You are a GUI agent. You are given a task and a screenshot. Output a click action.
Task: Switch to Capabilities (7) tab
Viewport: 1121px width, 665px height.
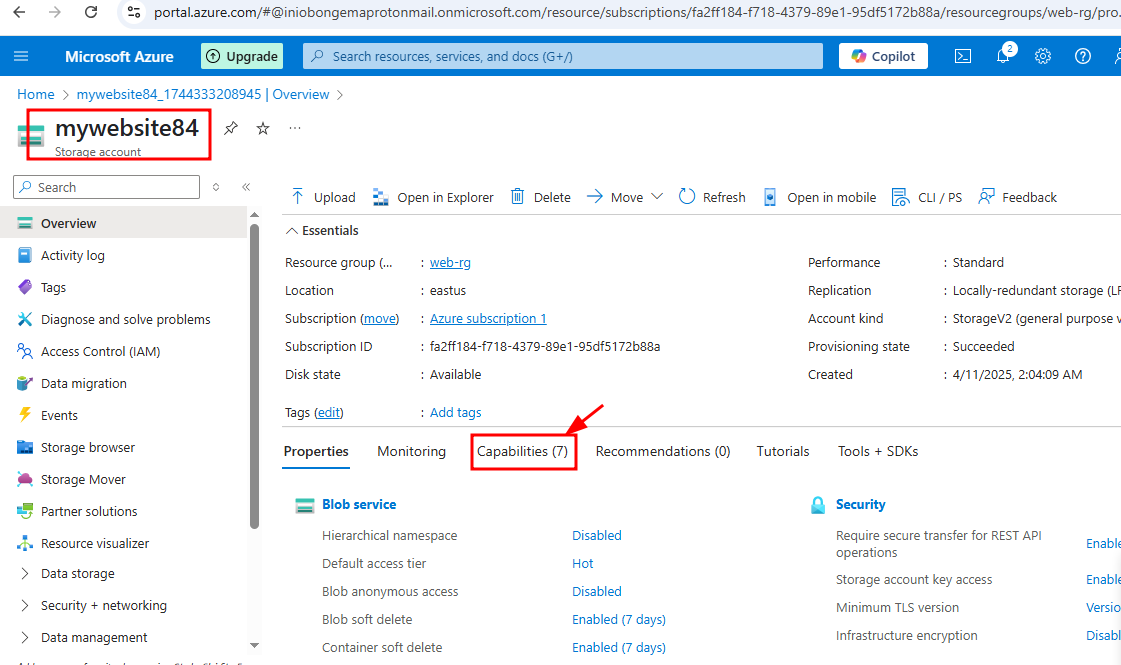[x=523, y=451]
